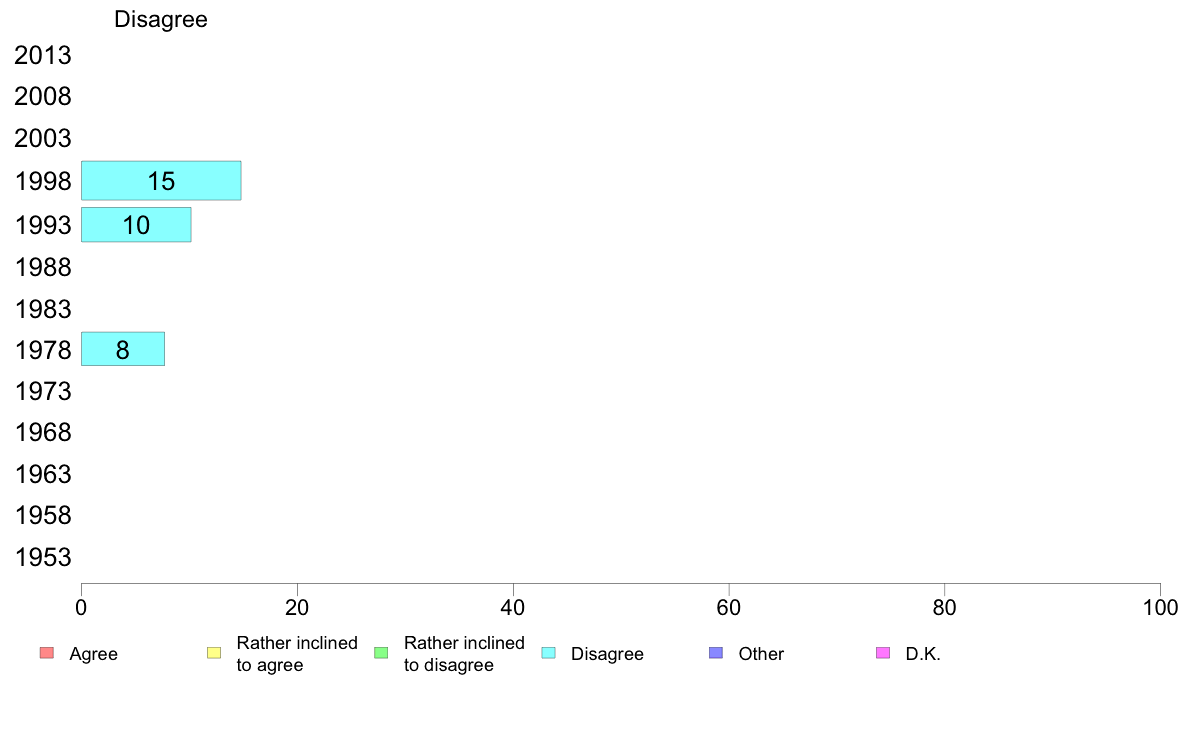This screenshot has width=1188, height=736.
Task: Click the 1988 year label
Action: 42,267
